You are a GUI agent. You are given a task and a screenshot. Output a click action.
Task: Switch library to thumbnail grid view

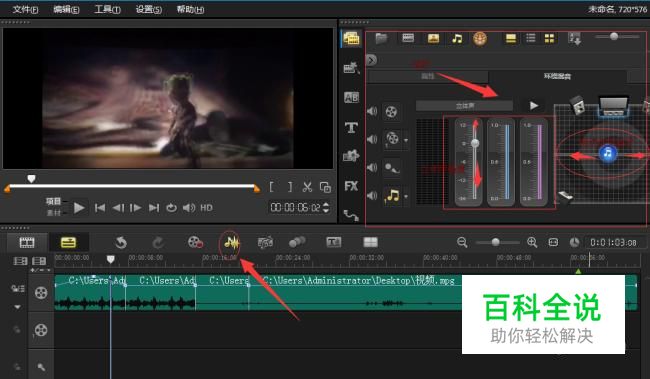(x=549, y=39)
